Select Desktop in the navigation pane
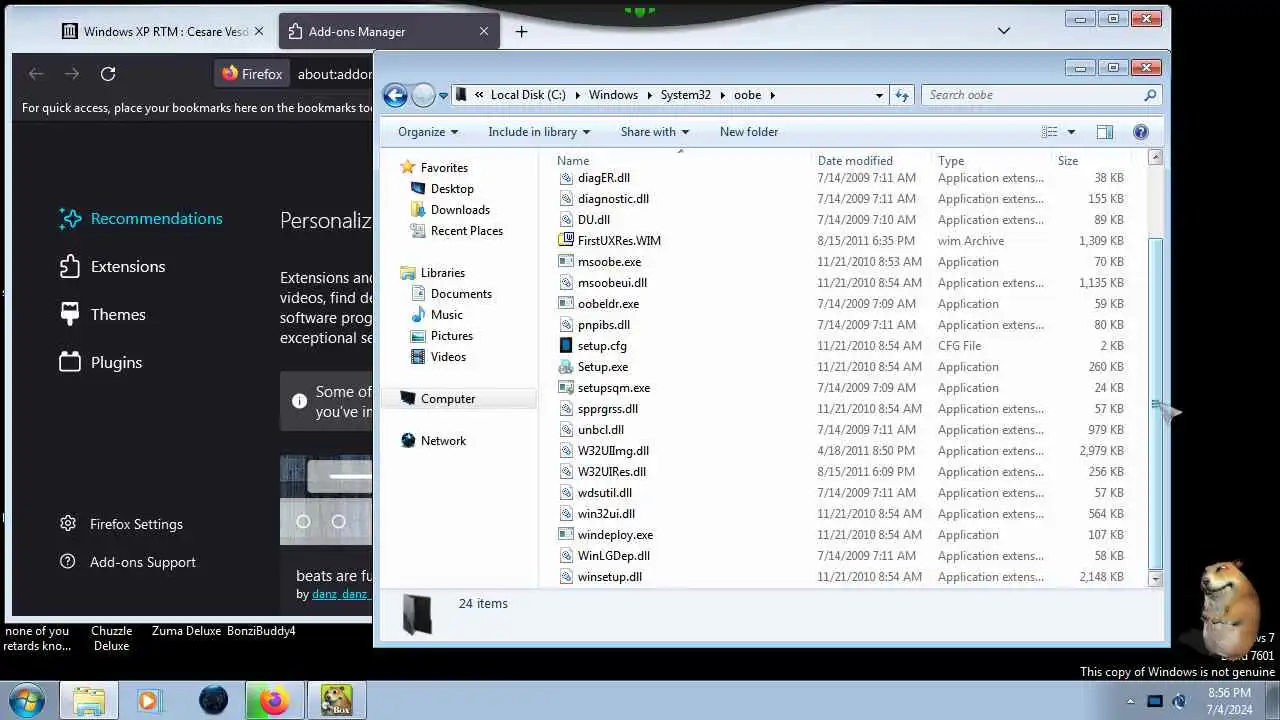1280x720 pixels. click(x=452, y=189)
